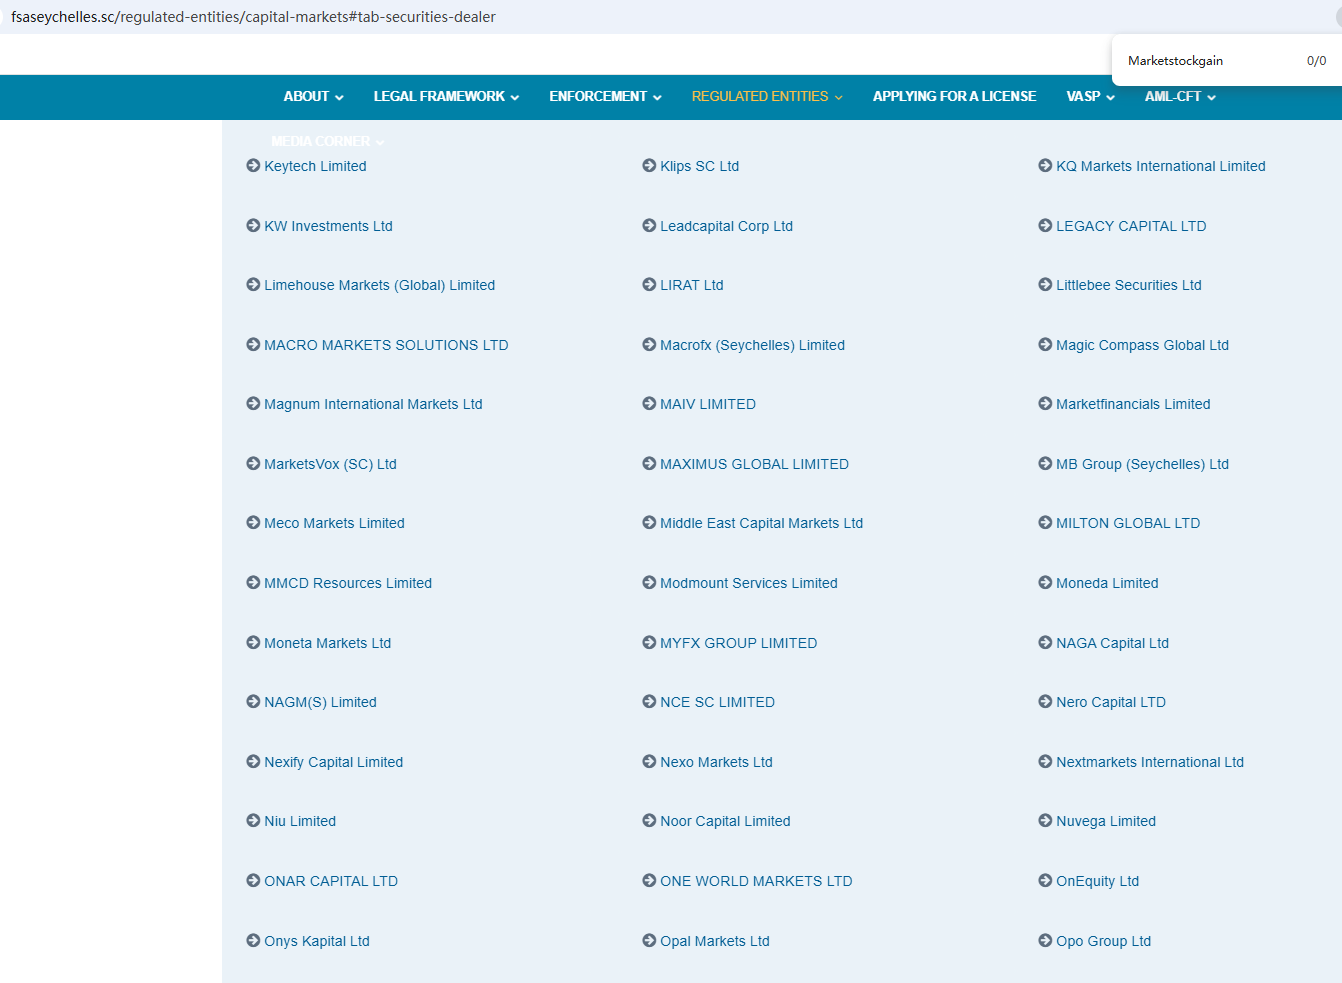View ONE WORLD MARKETS LTD details
Viewport: 1342px width, 983px height.
[x=756, y=881]
